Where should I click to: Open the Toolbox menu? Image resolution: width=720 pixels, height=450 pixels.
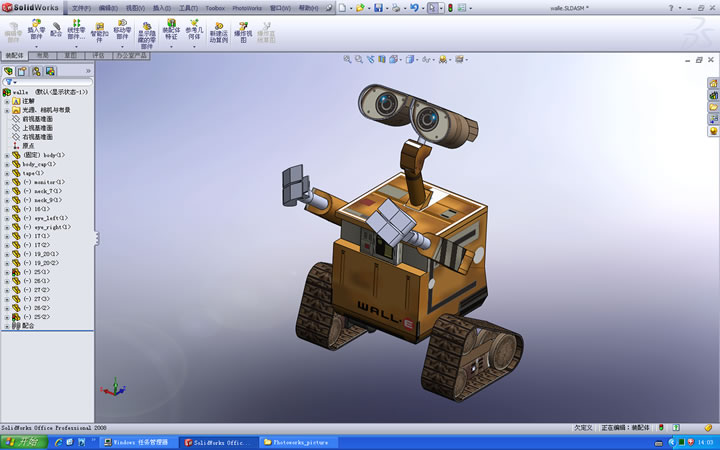pyautogui.click(x=215, y=8)
